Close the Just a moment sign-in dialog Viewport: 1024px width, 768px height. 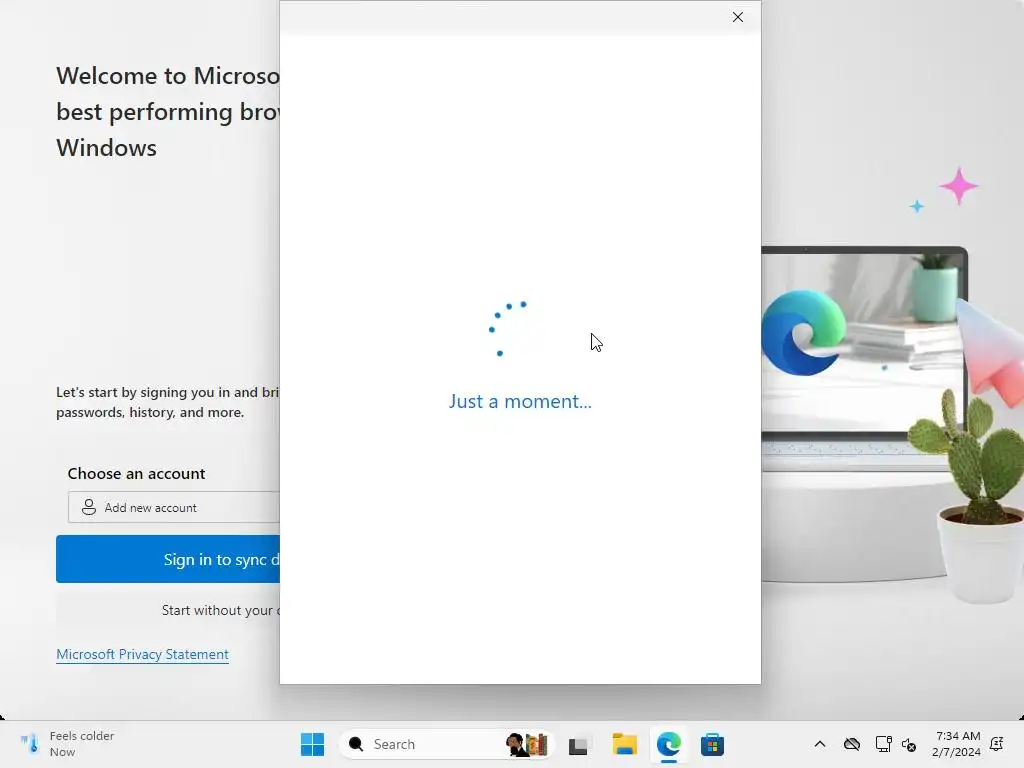tap(737, 17)
